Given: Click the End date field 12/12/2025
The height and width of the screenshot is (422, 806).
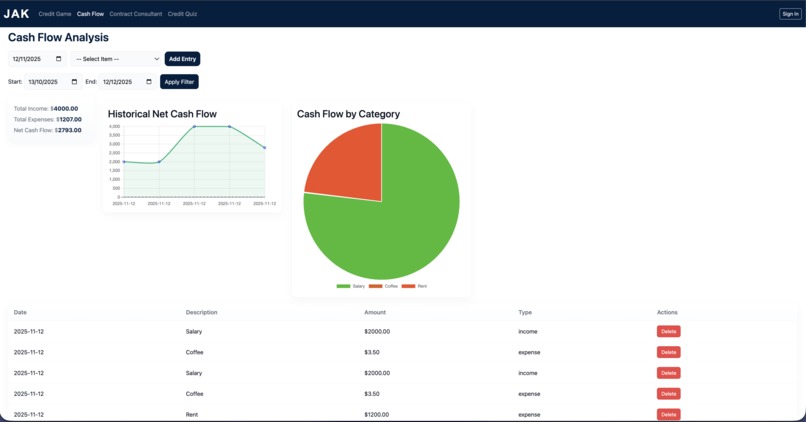Looking at the screenshot, I should coord(127,82).
